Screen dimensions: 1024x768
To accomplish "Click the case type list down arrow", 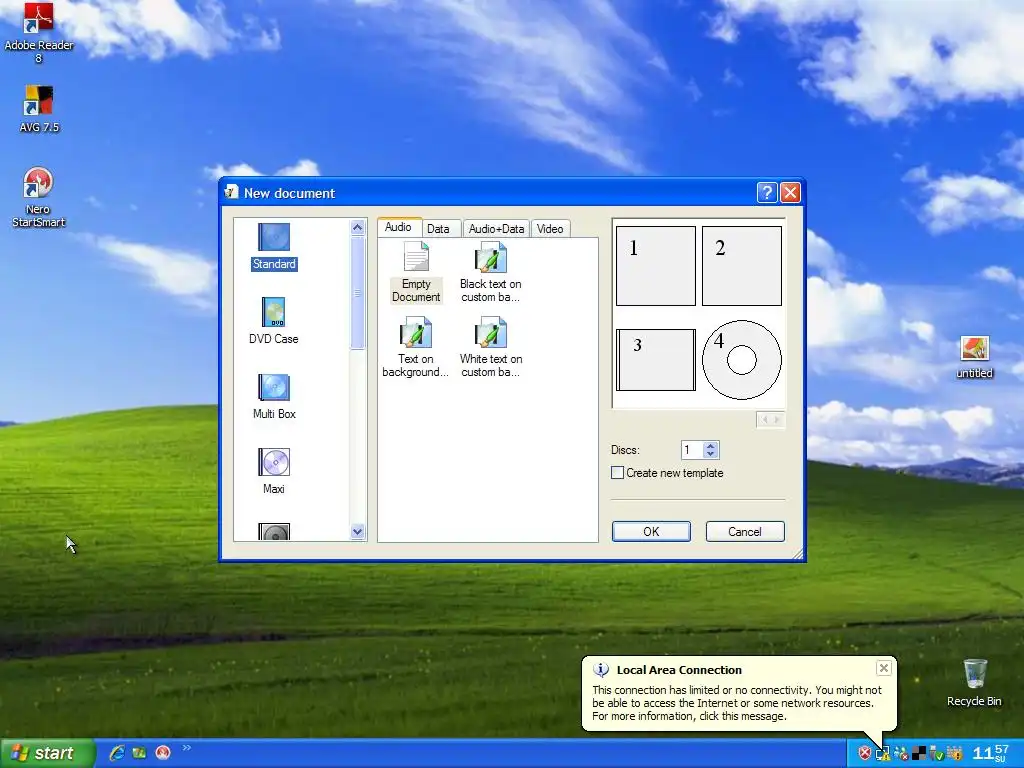I will (x=357, y=532).
